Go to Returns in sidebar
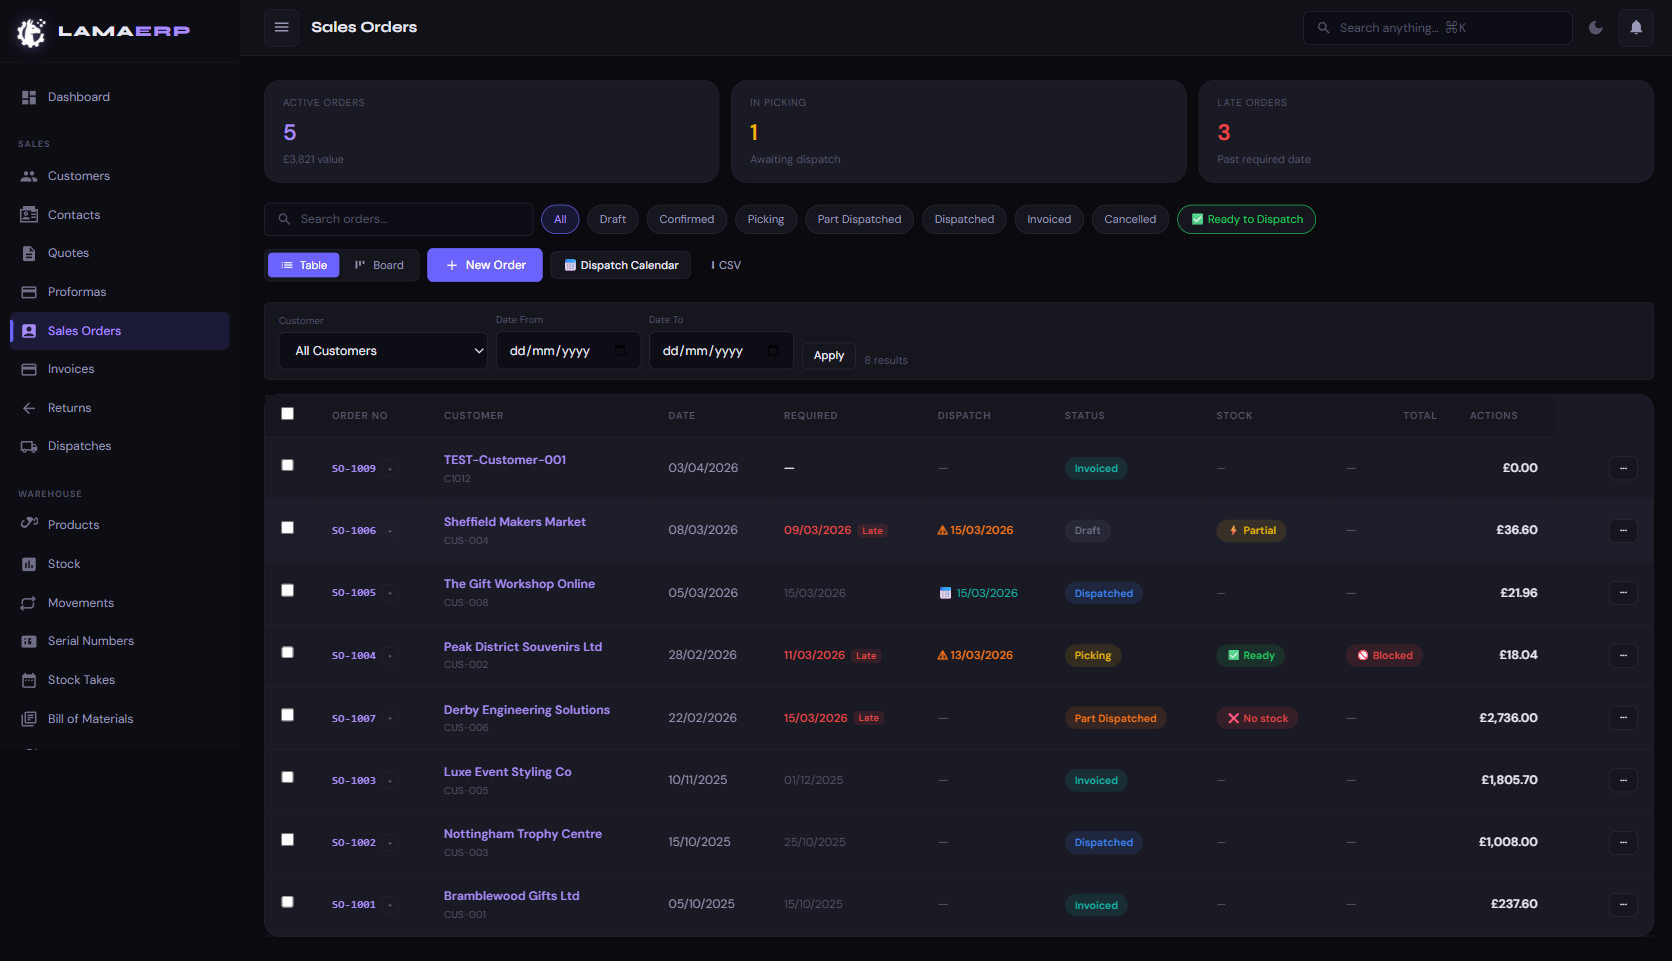The height and width of the screenshot is (961, 1672). click(69, 408)
